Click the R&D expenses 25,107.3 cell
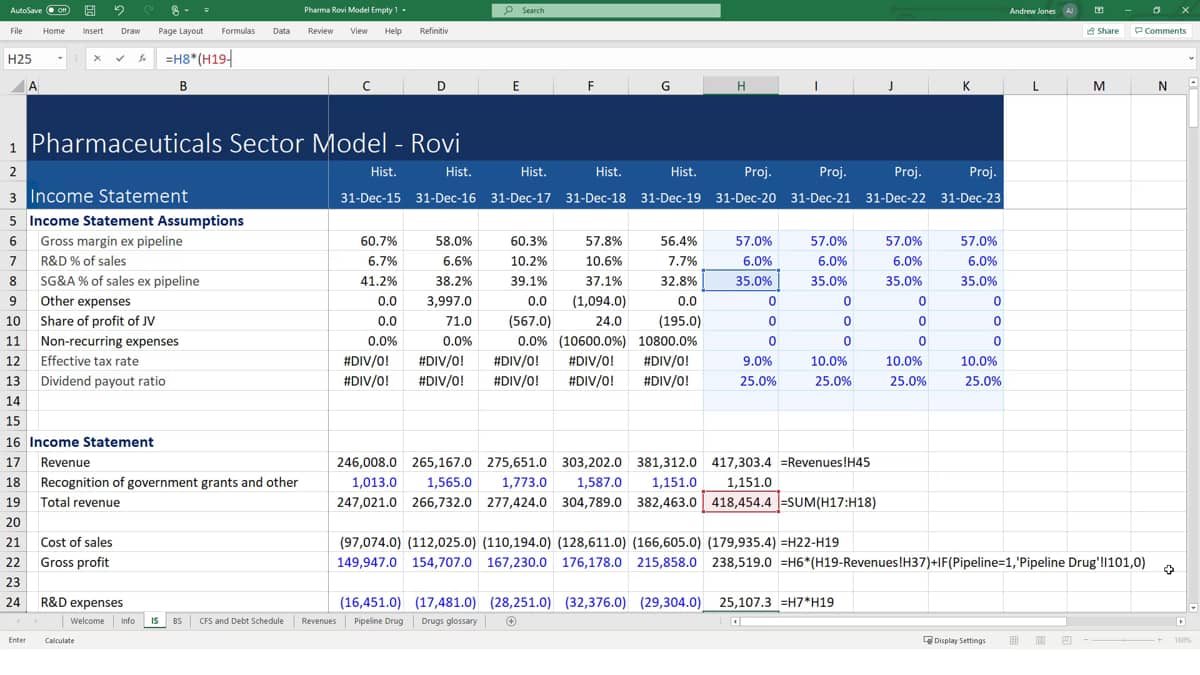Viewport: 1200px width, 675px height. click(741, 602)
